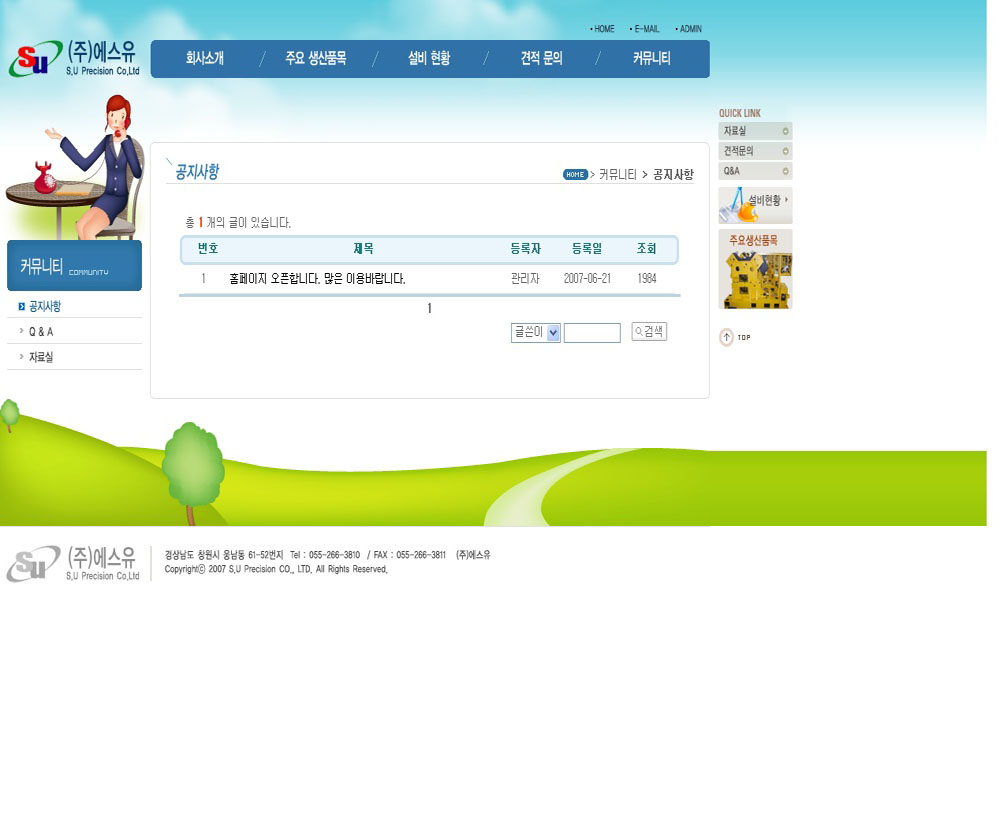The image size is (1000, 822).
Task: Click the 검색 search button
Action: point(649,332)
